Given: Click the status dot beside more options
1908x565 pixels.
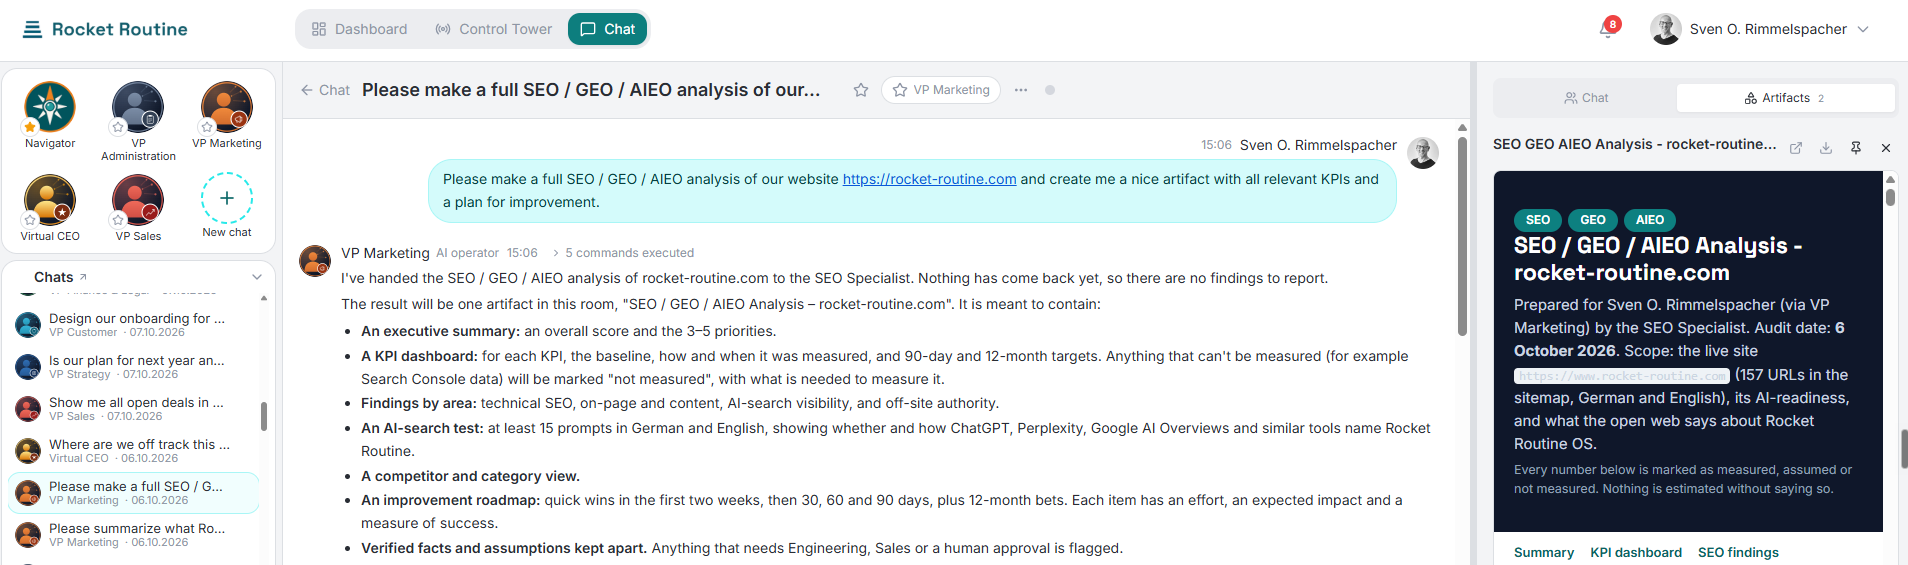Looking at the screenshot, I should pos(1050,90).
